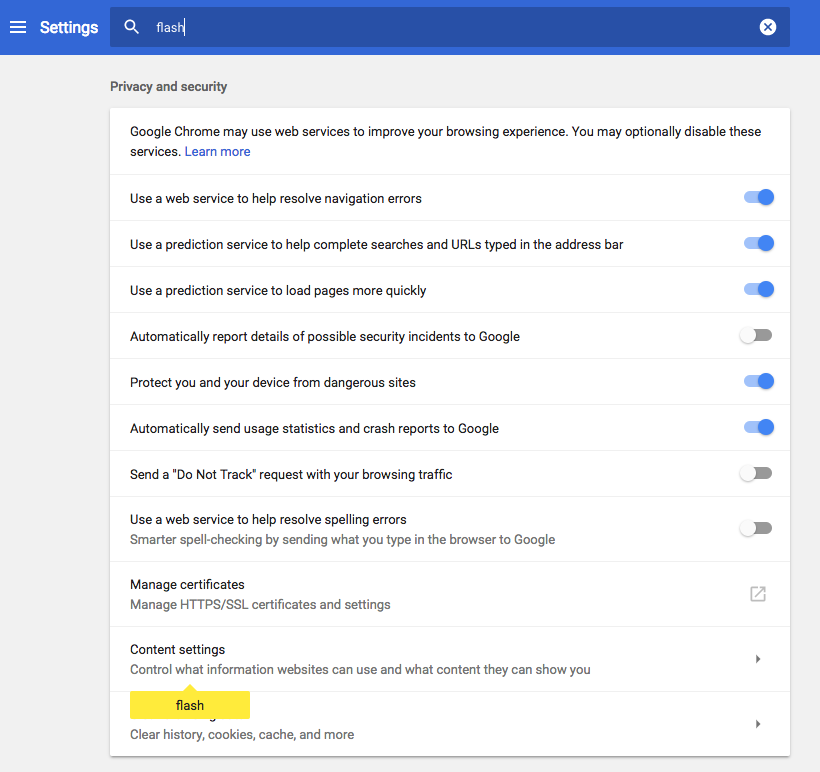Screen dimensions: 820x772
Task: Toggle protection from dangerous sites
Action: click(x=758, y=381)
